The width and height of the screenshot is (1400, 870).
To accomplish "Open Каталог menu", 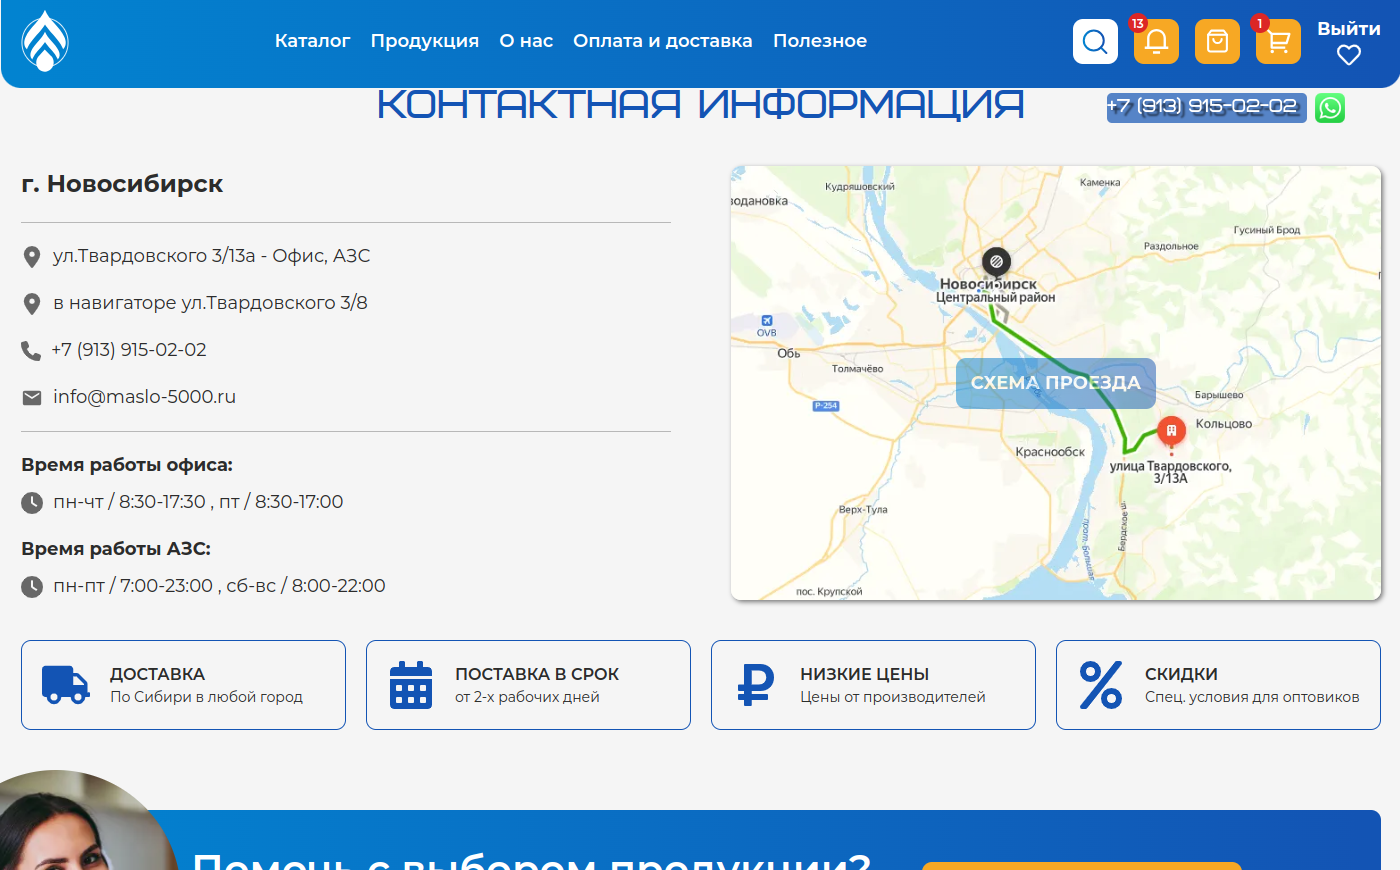I will tap(312, 41).
